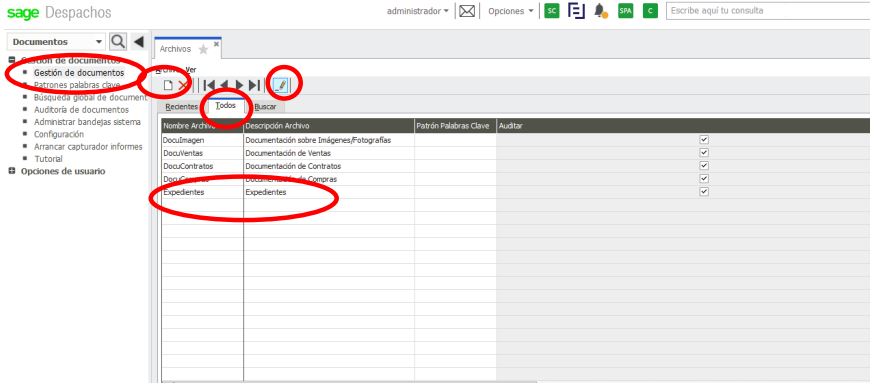874x386 pixels.
Task: Click the New document icon in toolbar
Action: point(168,85)
